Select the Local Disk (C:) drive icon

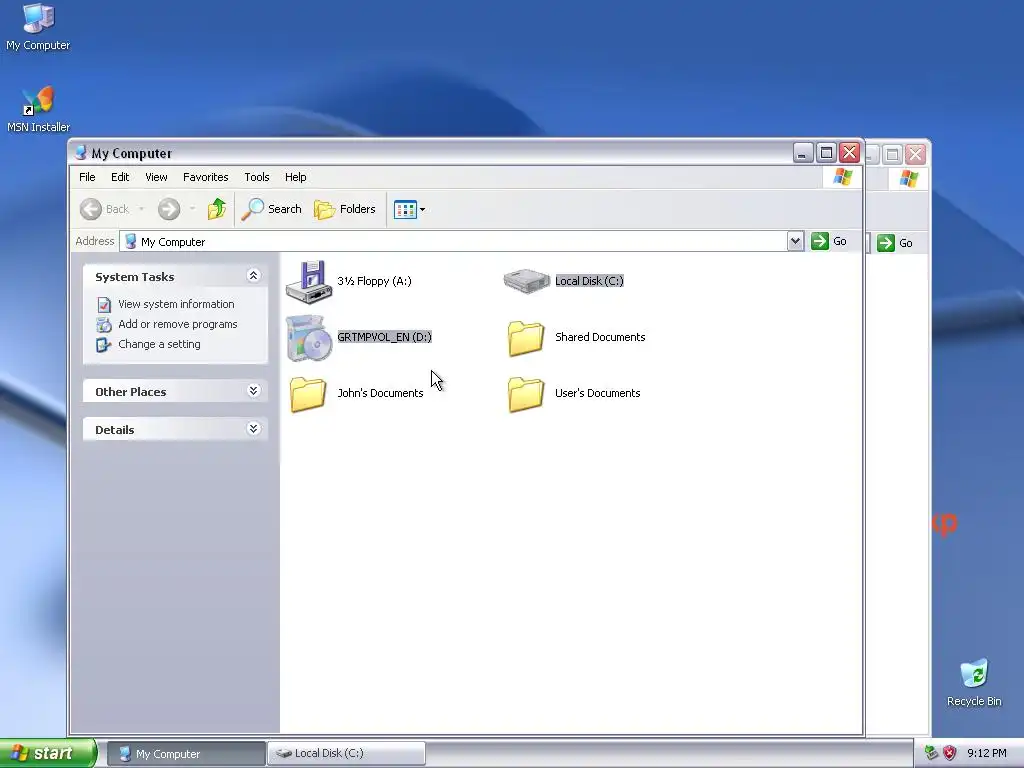pos(527,281)
